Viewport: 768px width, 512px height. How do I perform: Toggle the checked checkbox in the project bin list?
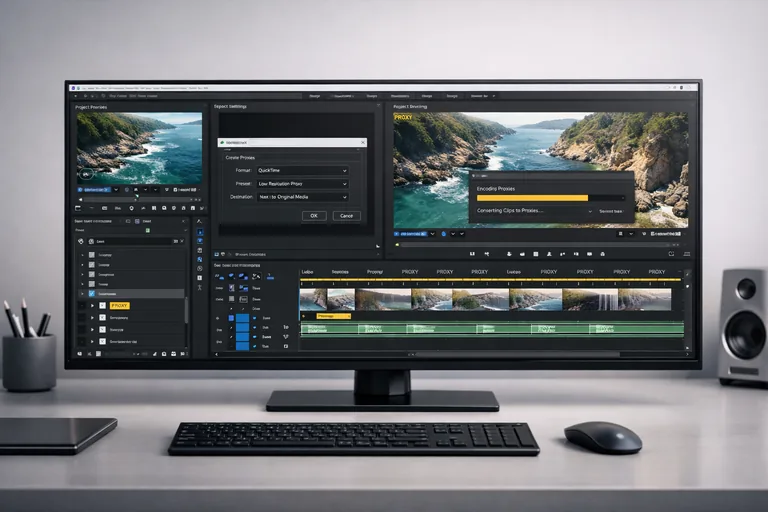point(92,294)
